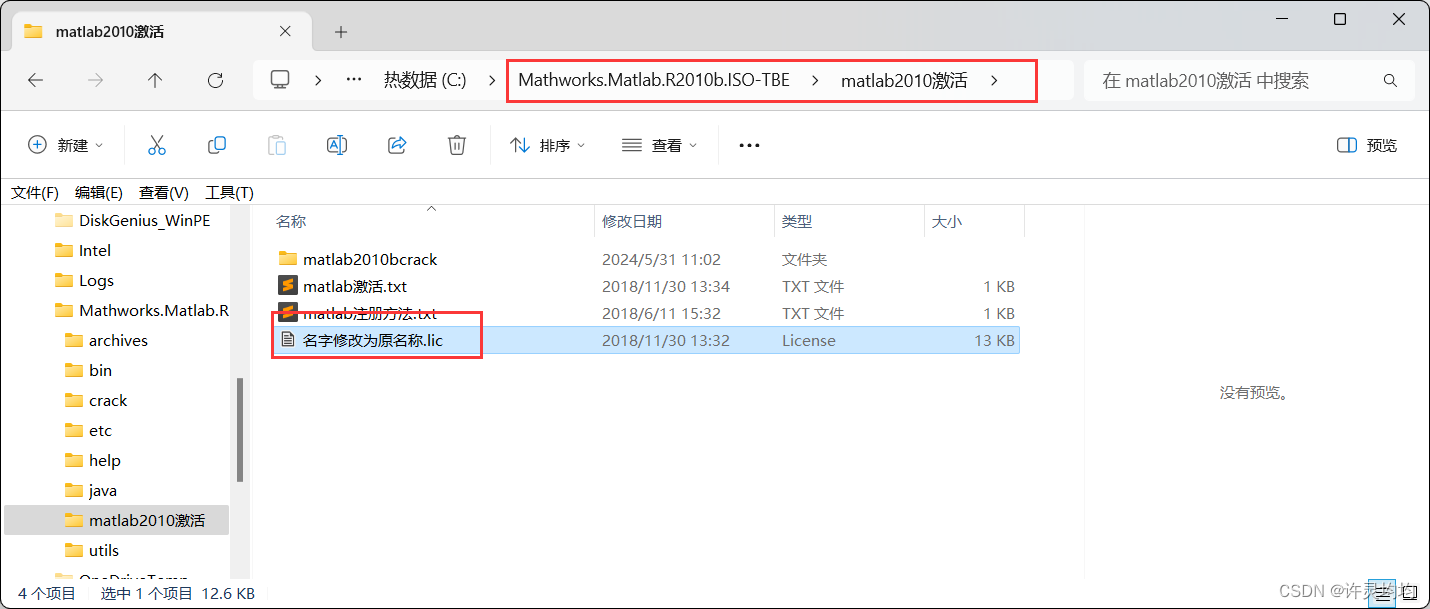Sort by 类型 column header
The width and height of the screenshot is (1430, 609).
tap(797, 221)
